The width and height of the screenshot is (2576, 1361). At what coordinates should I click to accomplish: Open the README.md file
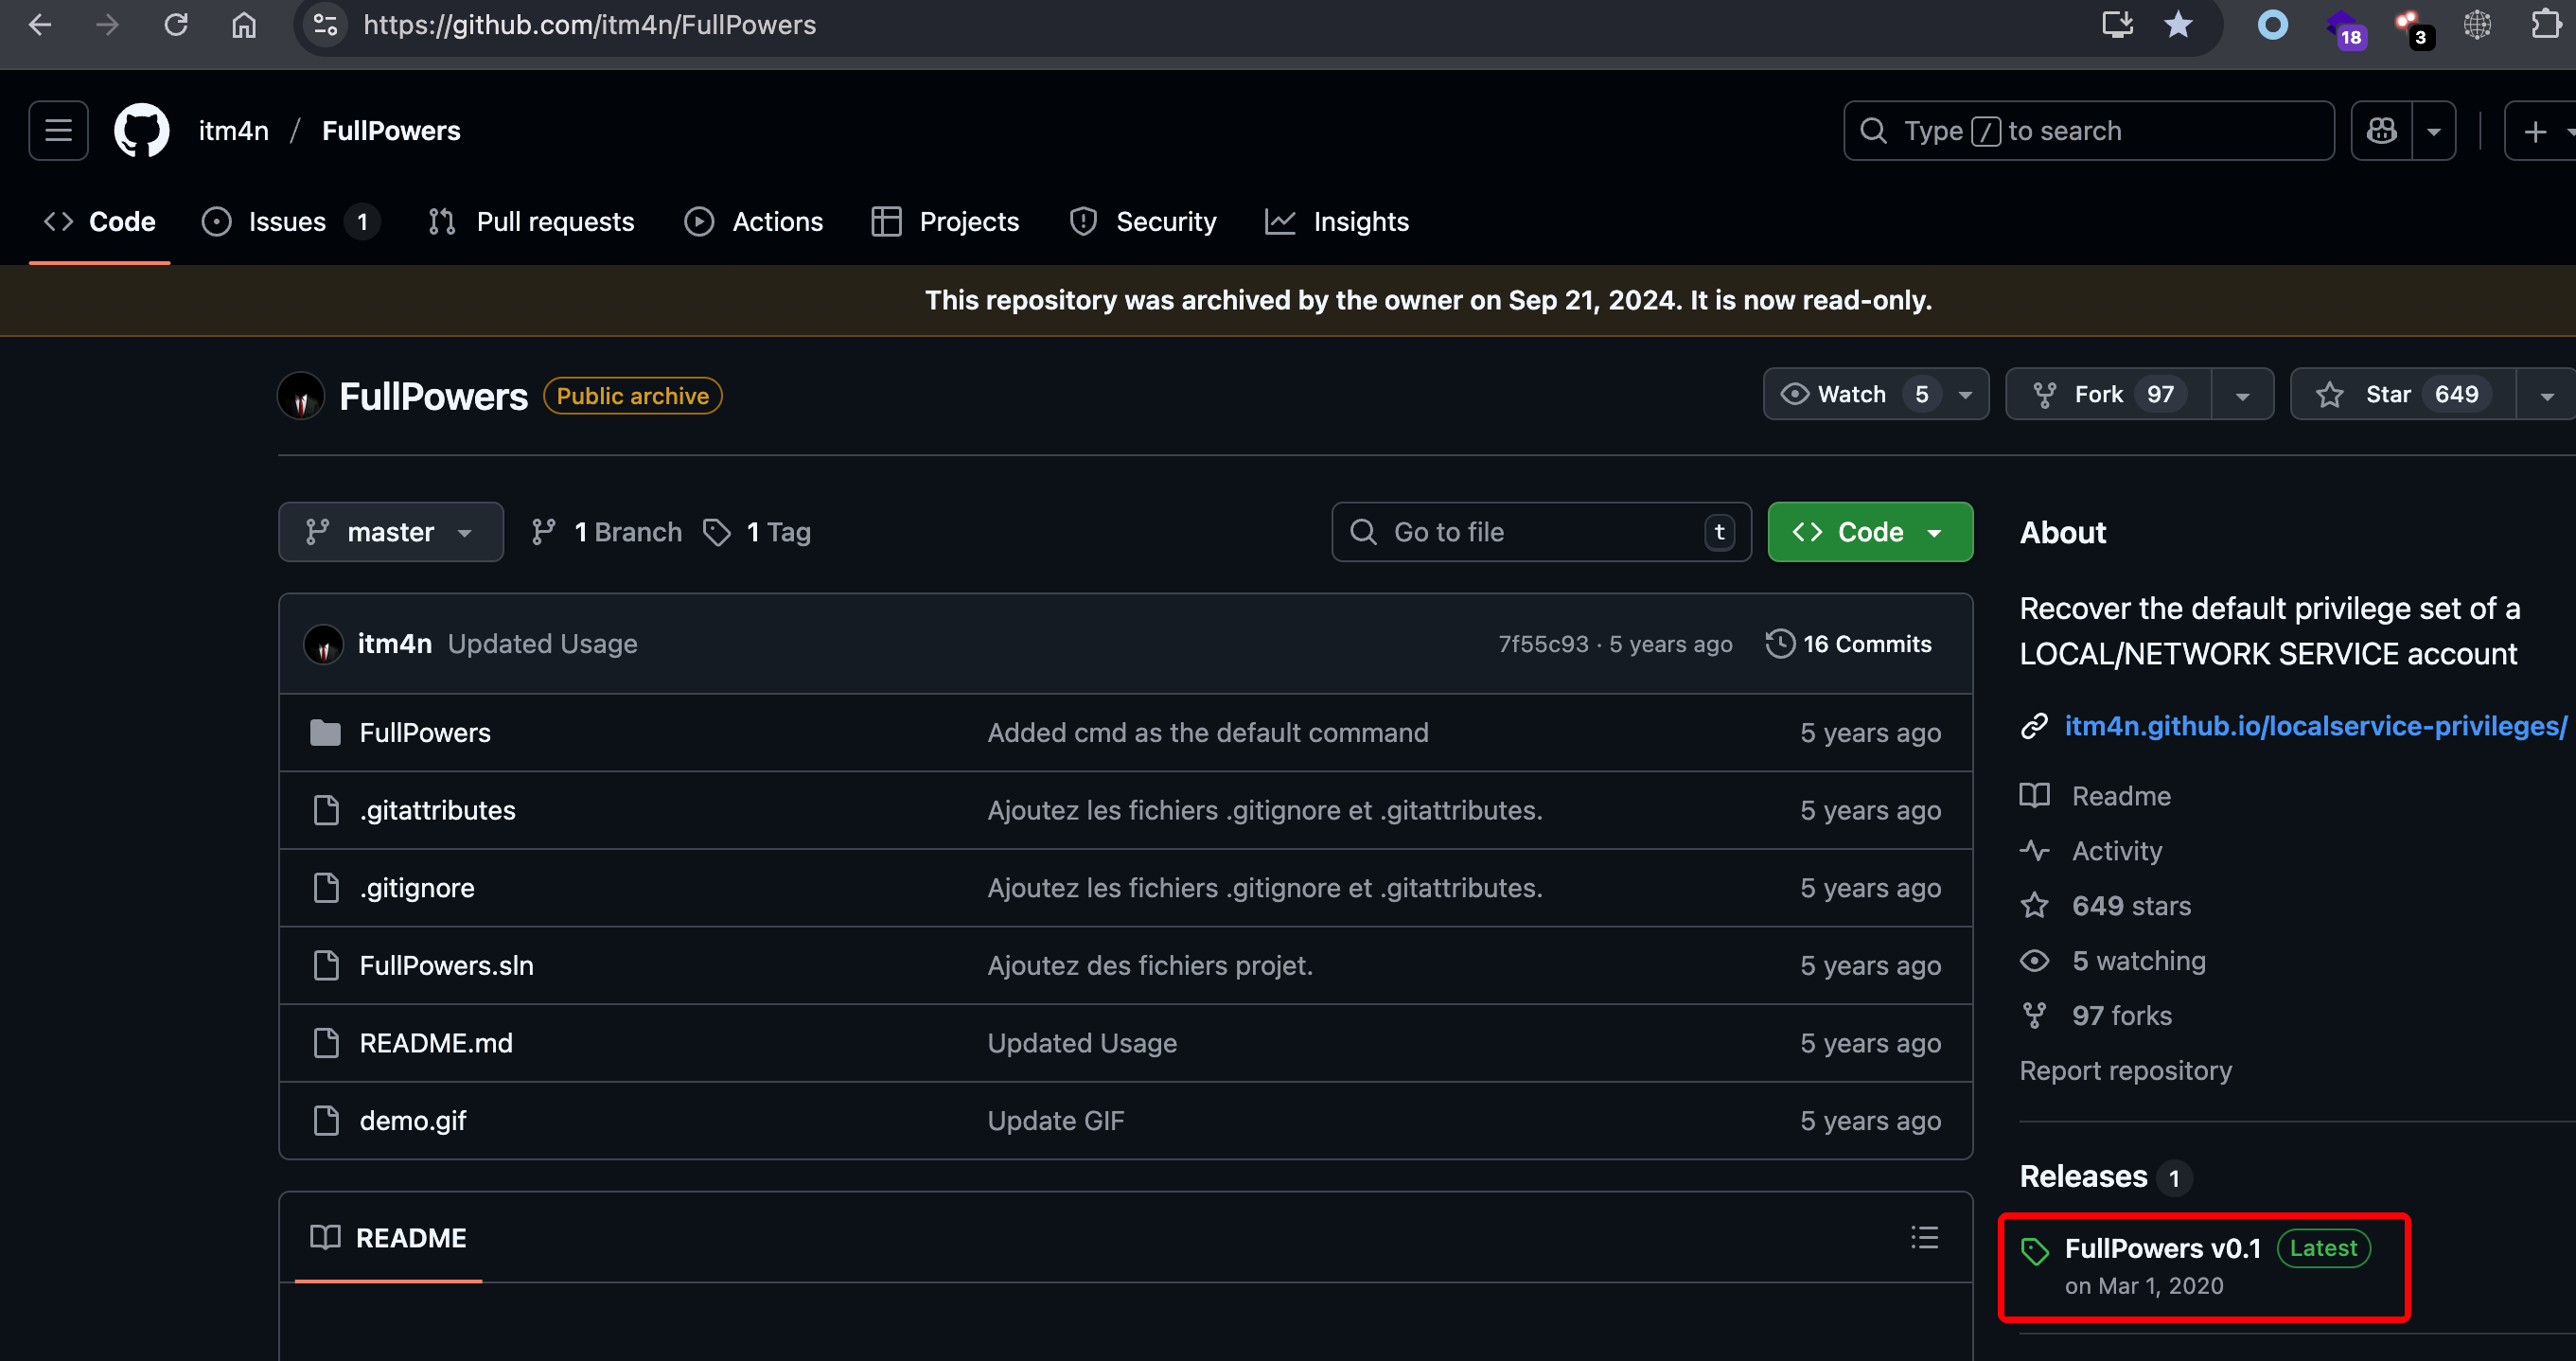[436, 1043]
